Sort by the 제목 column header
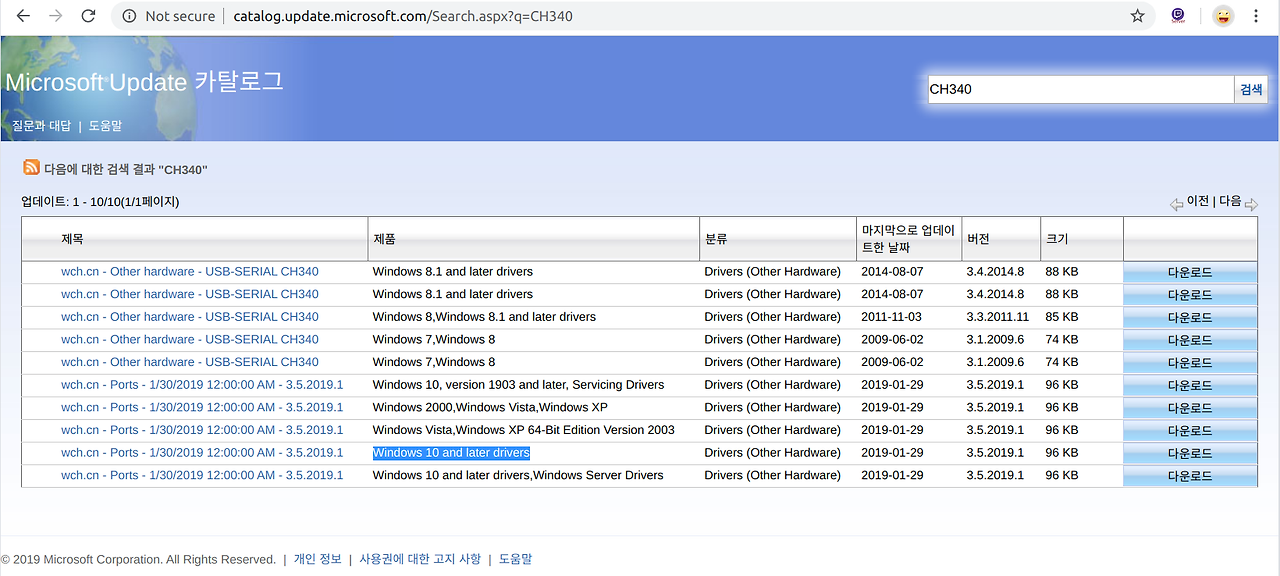This screenshot has height=576, width=1280. (72, 239)
